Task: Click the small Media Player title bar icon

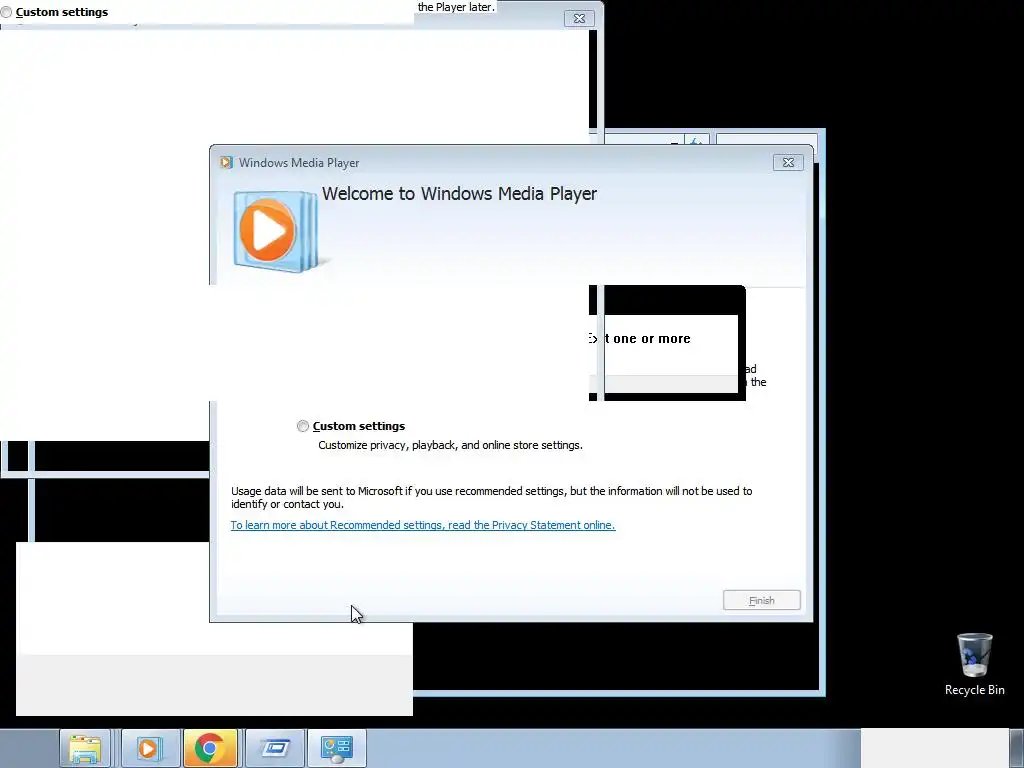Action: point(226,163)
